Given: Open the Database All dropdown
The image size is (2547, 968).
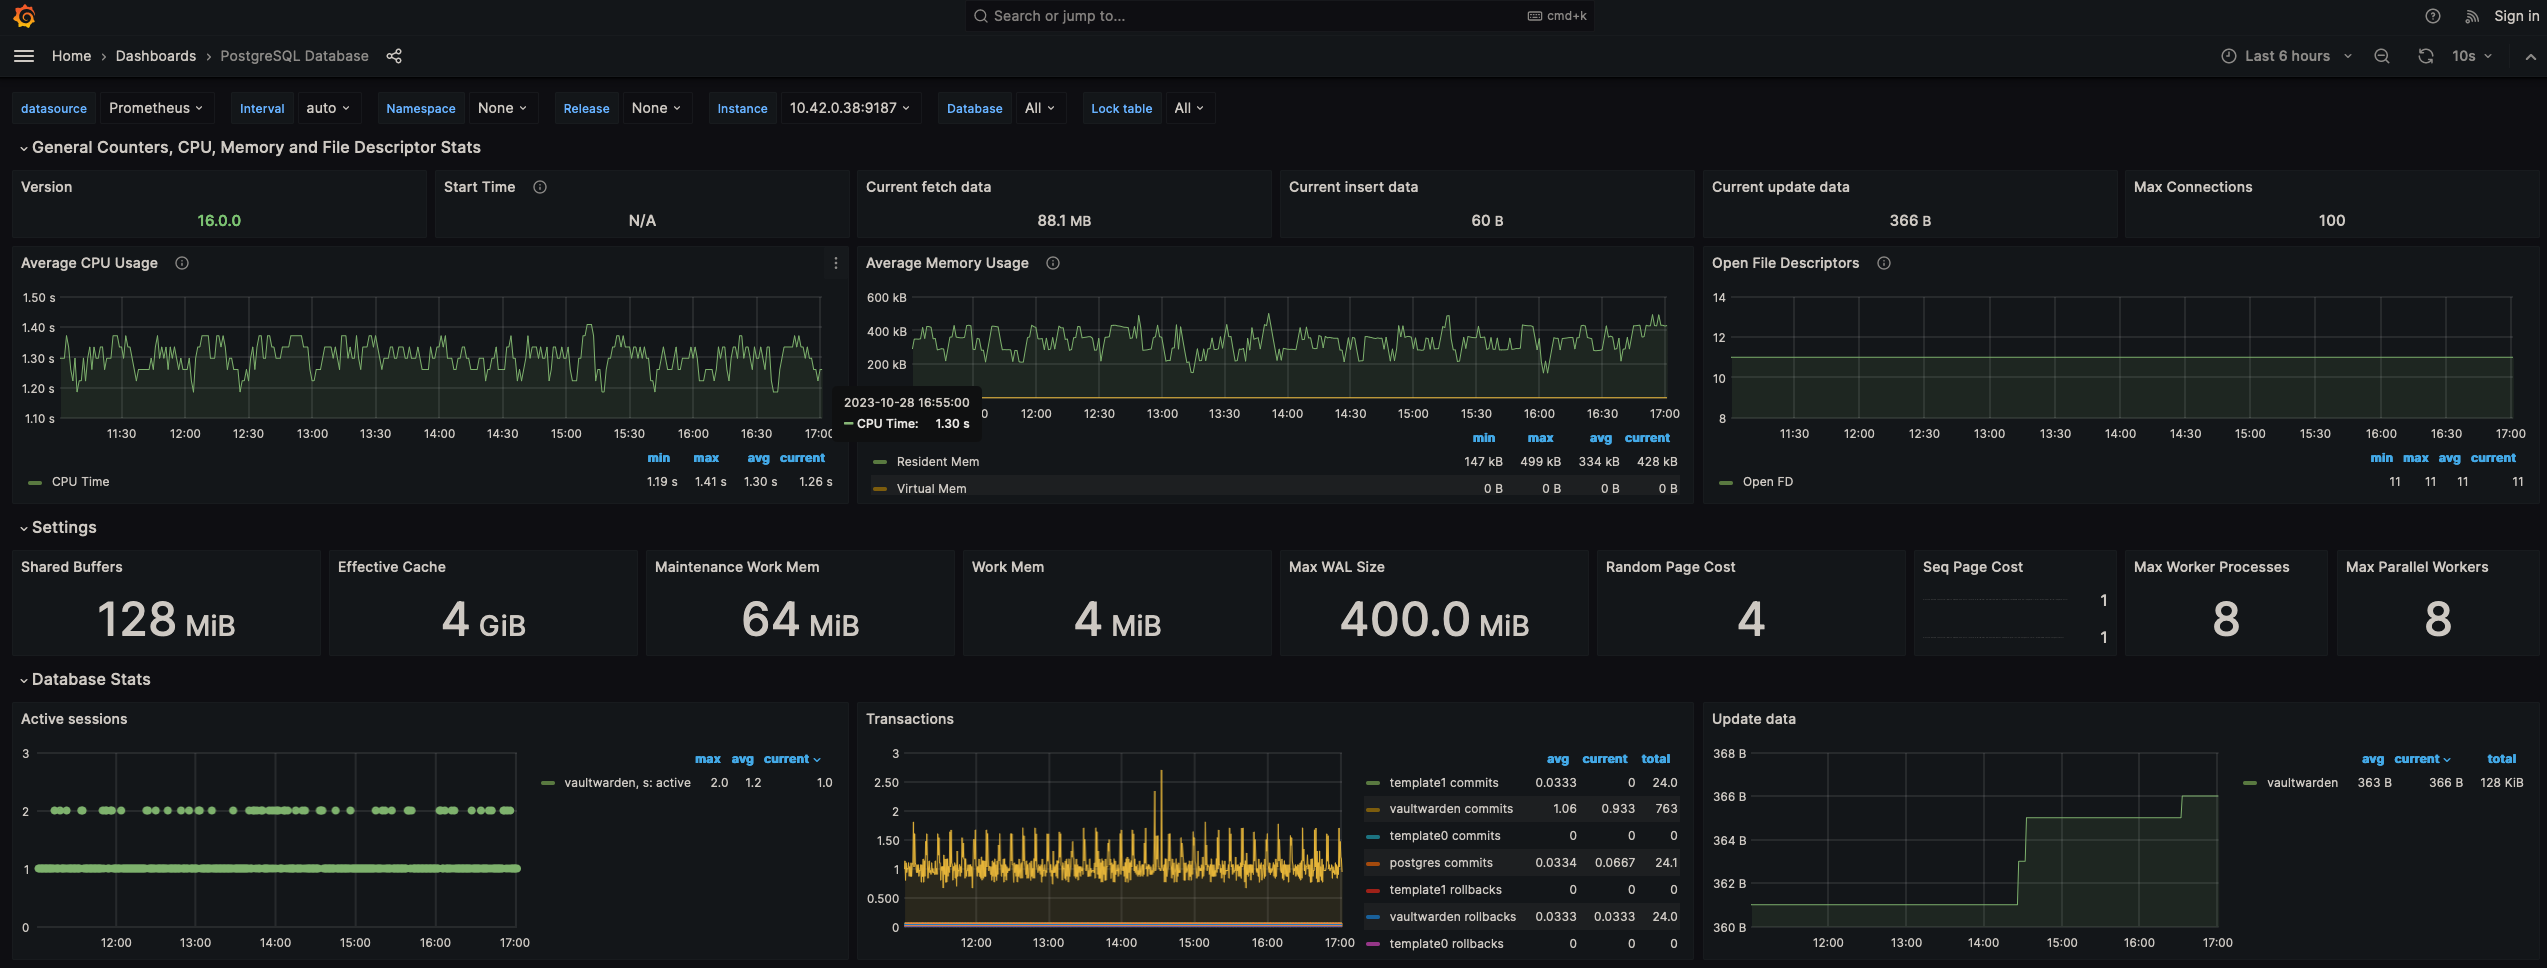Looking at the screenshot, I should (x=1040, y=108).
